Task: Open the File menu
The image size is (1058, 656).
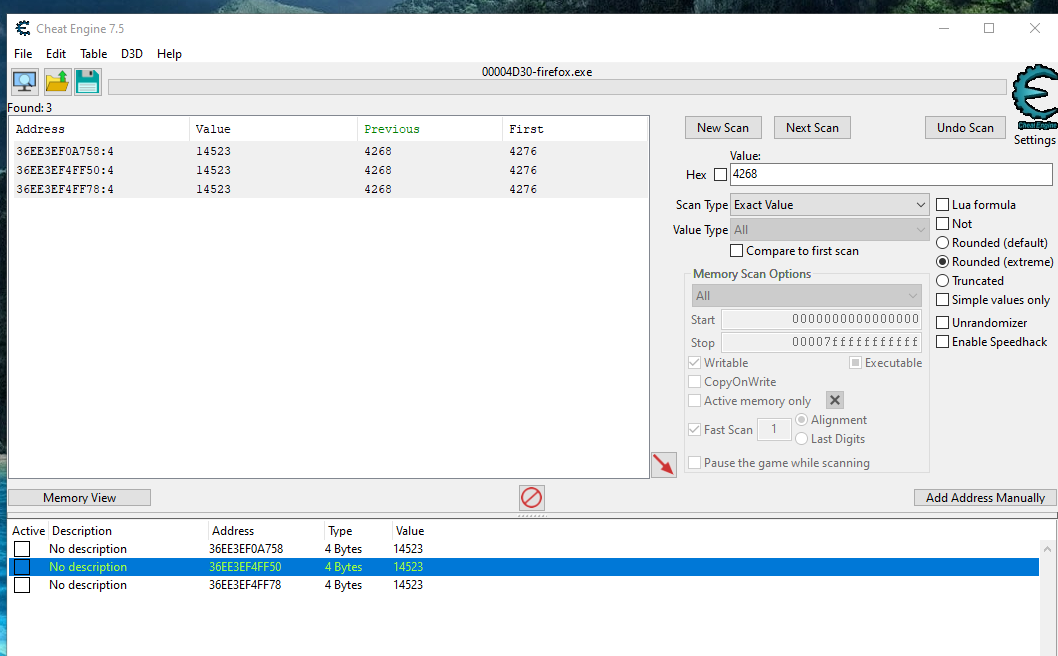Action: (x=23, y=53)
